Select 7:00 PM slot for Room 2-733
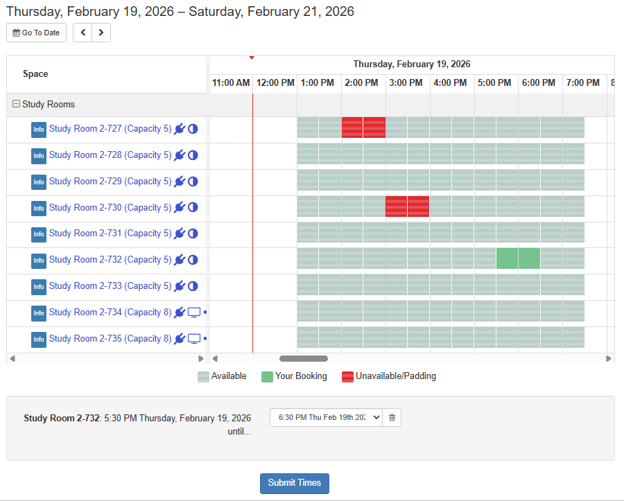The height and width of the screenshot is (501, 624). pyautogui.click(x=573, y=285)
